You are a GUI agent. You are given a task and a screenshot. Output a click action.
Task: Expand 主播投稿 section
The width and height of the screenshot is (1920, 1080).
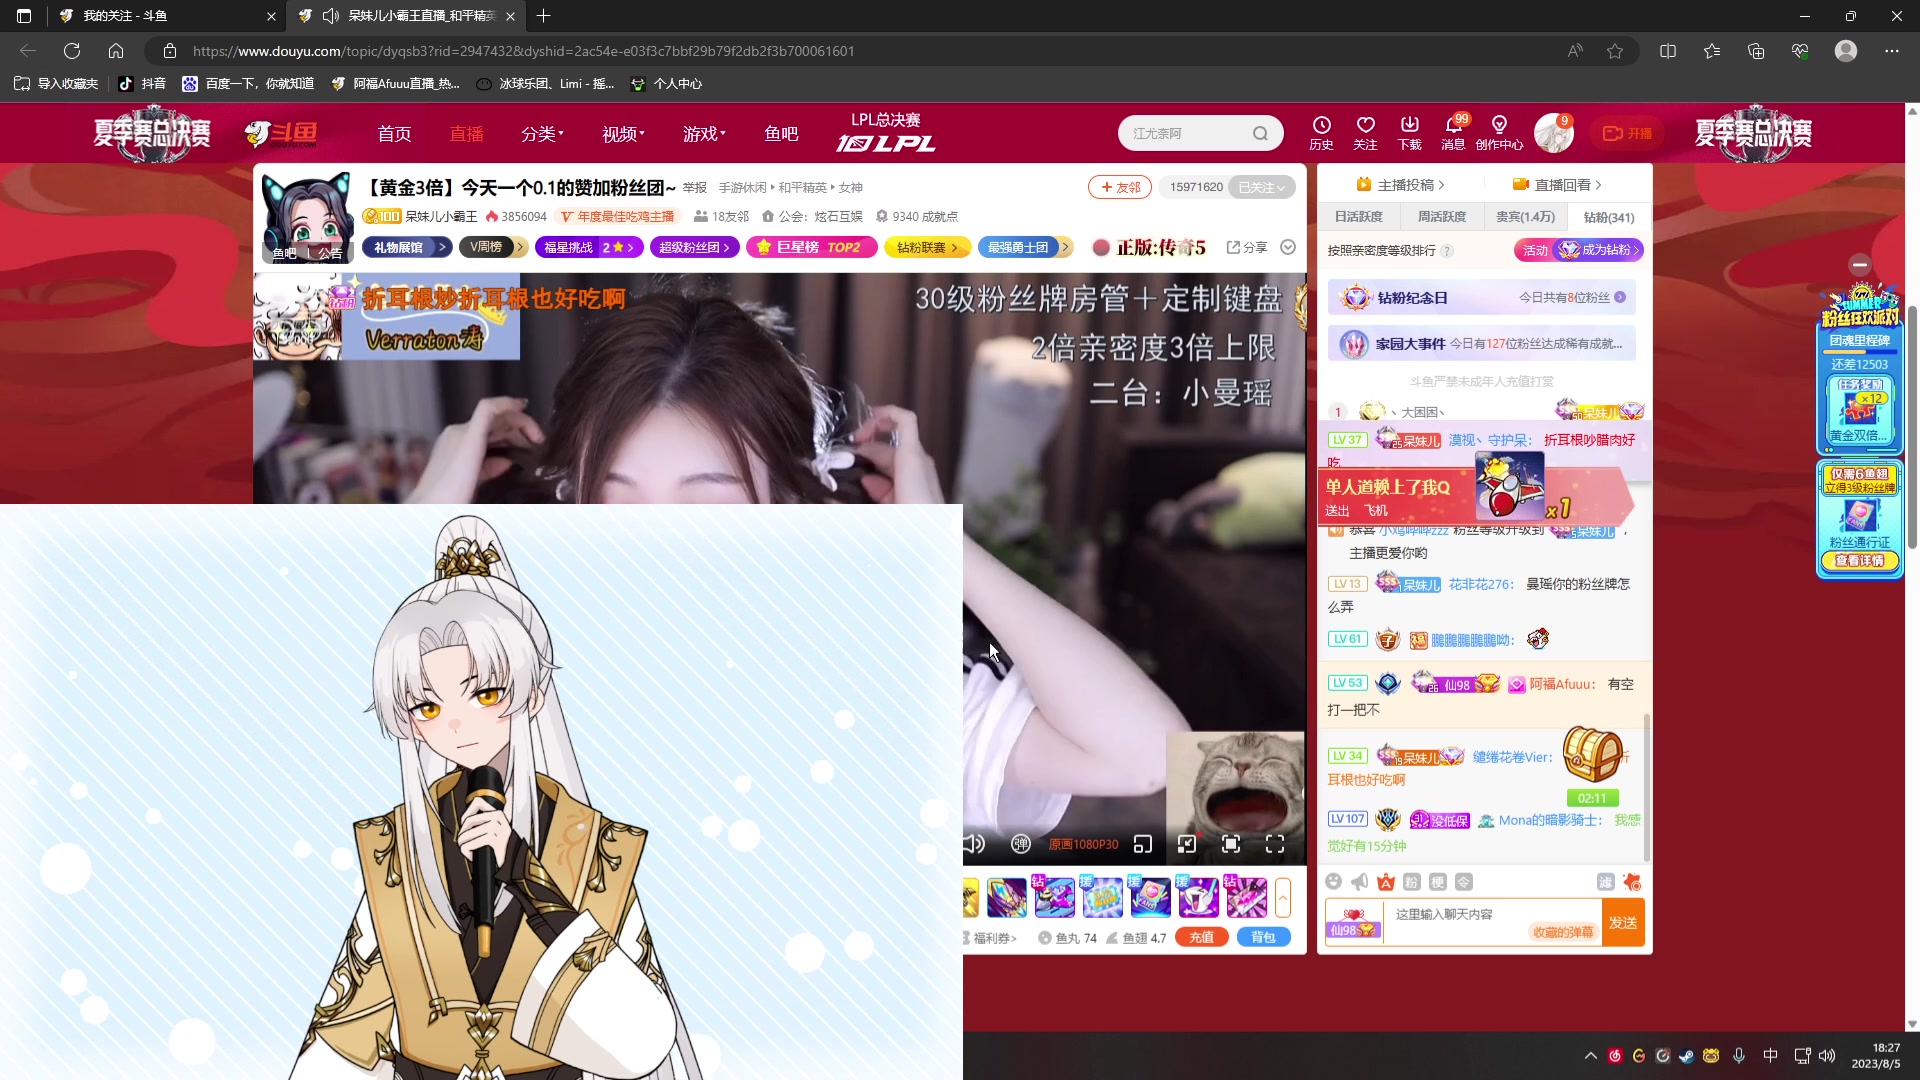pos(1400,185)
